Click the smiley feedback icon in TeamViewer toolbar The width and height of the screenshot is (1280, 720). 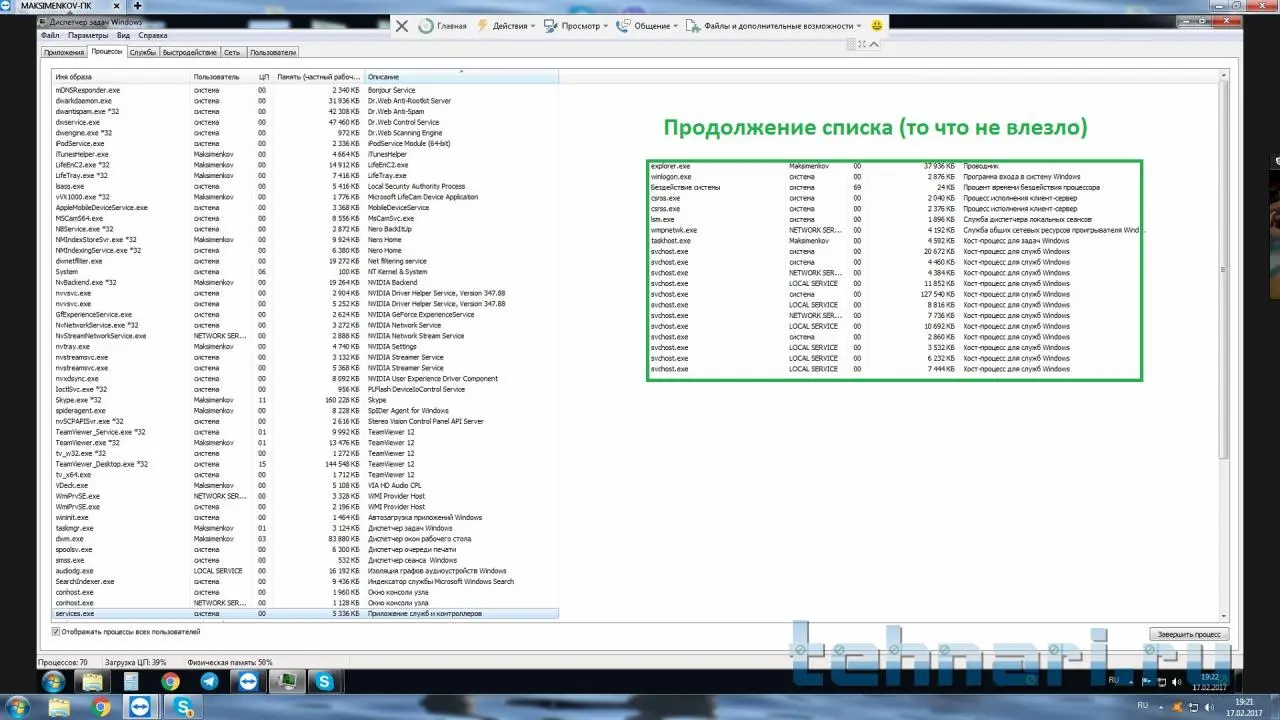pyautogui.click(x=877, y=25)
